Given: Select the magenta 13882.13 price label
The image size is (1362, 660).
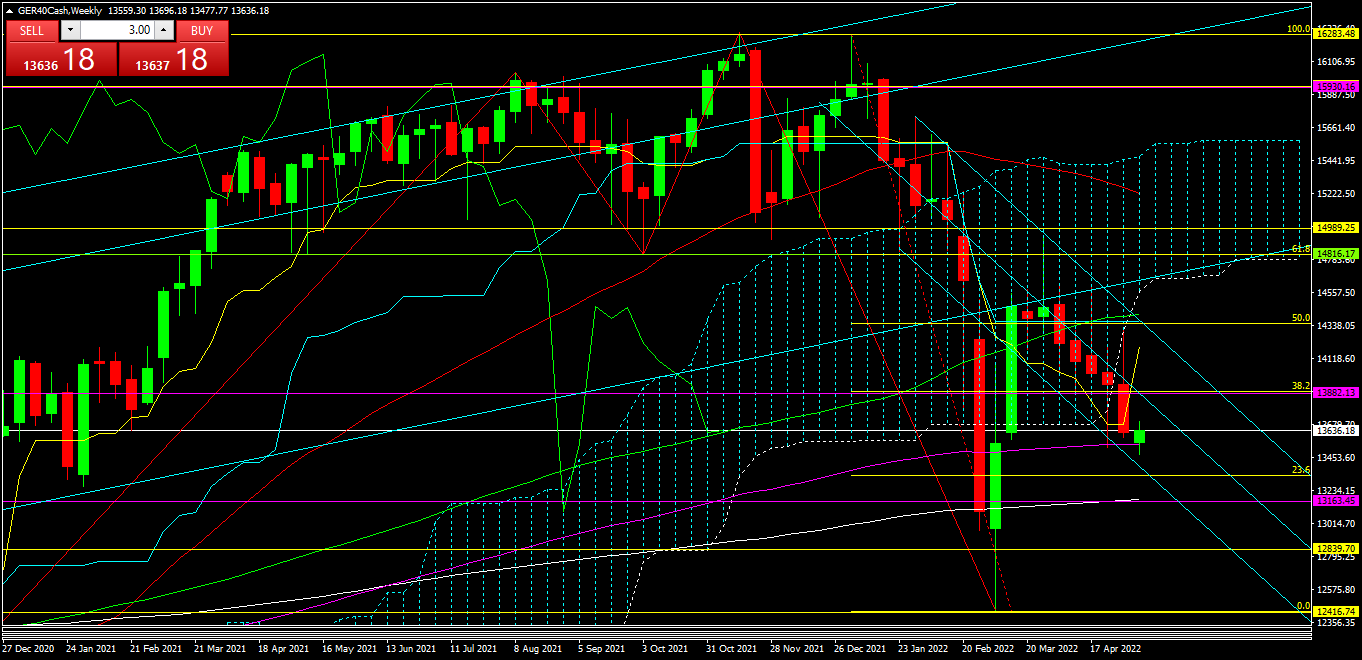Looking at the screenshot, I should (x=1337, y=393).
